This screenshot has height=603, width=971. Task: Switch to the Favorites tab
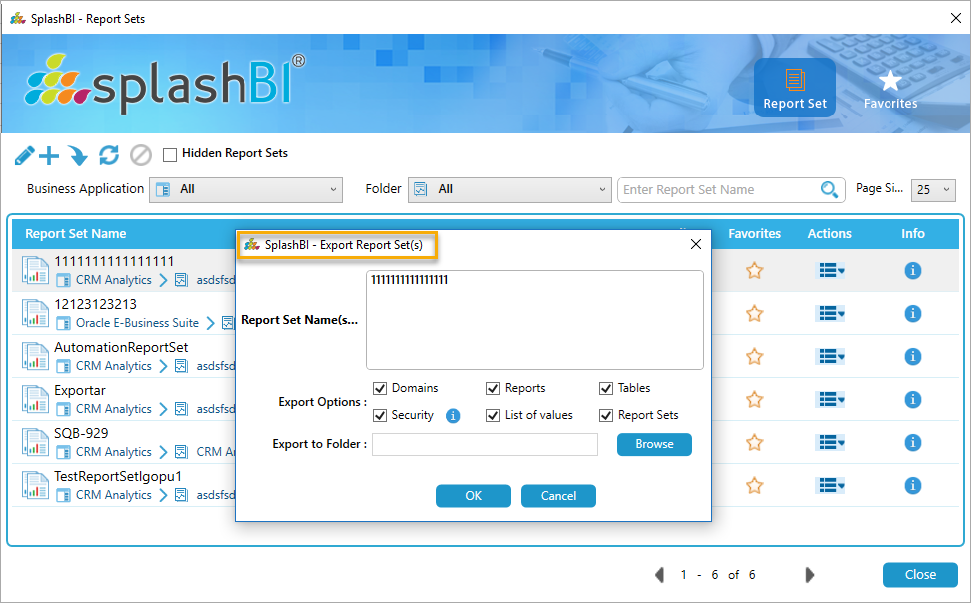pos(890,89)
